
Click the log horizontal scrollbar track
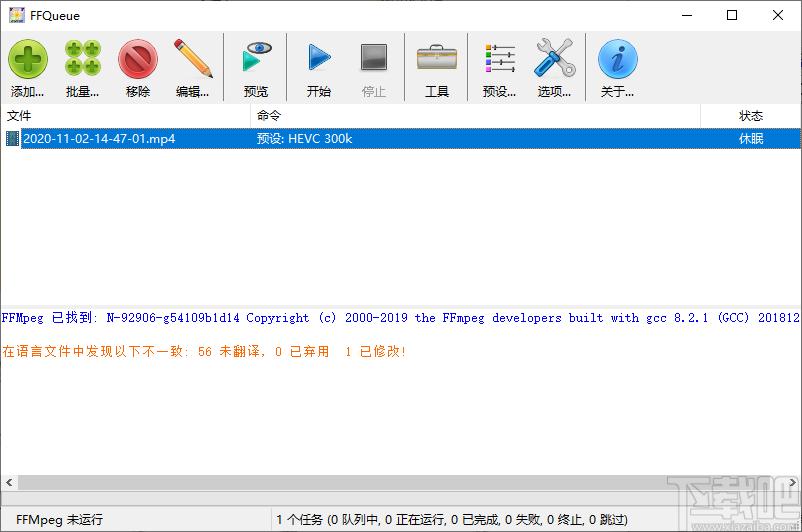click(400, 482)
